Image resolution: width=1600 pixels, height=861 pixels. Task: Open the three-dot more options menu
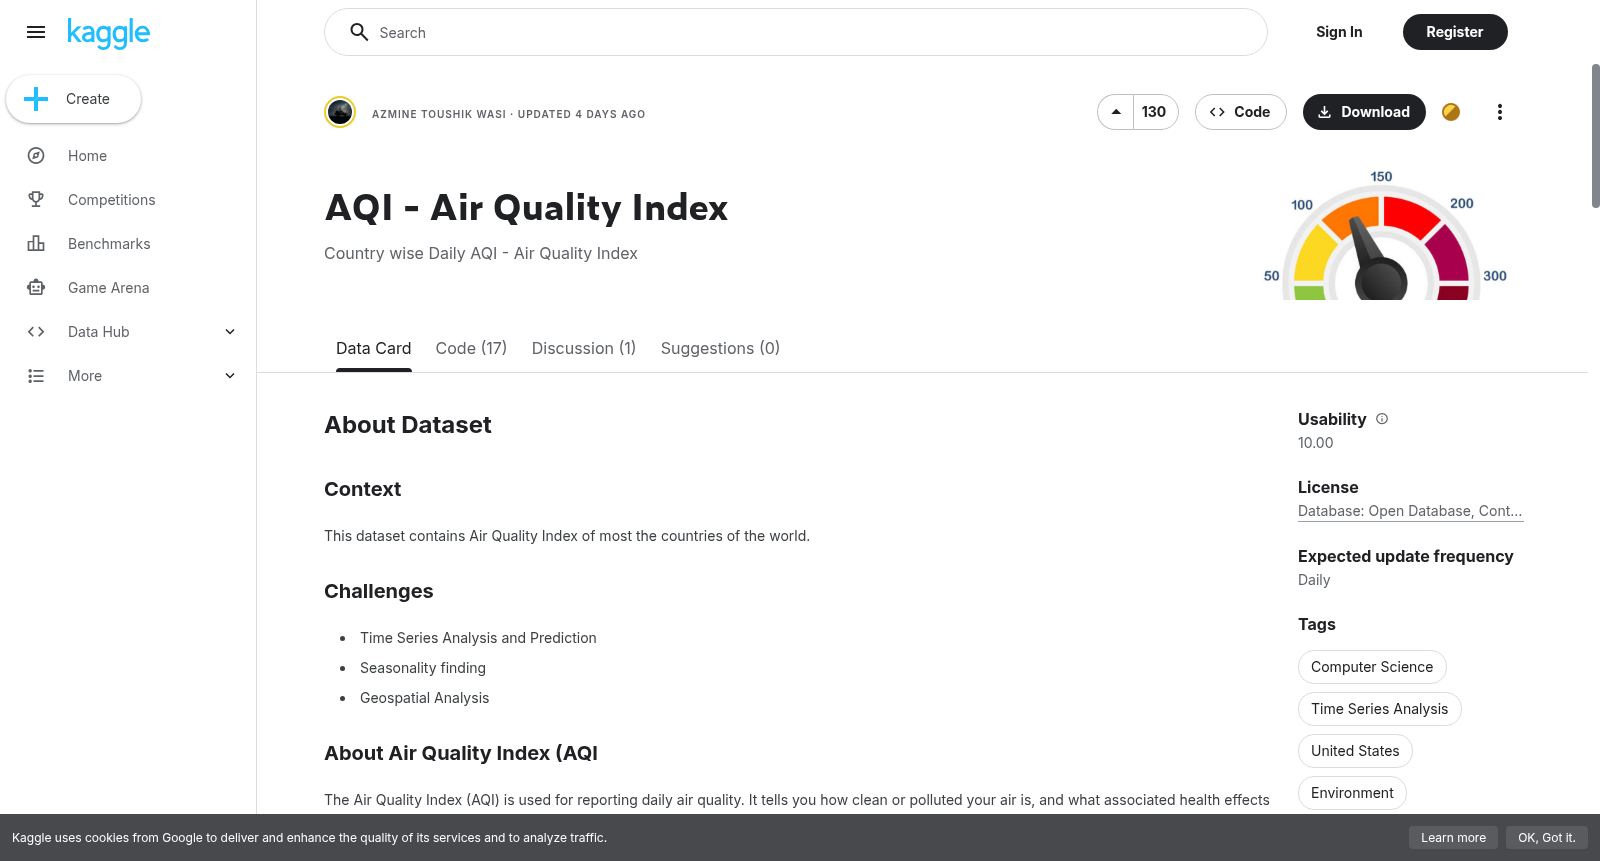pyautogui.click(x=1499, y=112)
